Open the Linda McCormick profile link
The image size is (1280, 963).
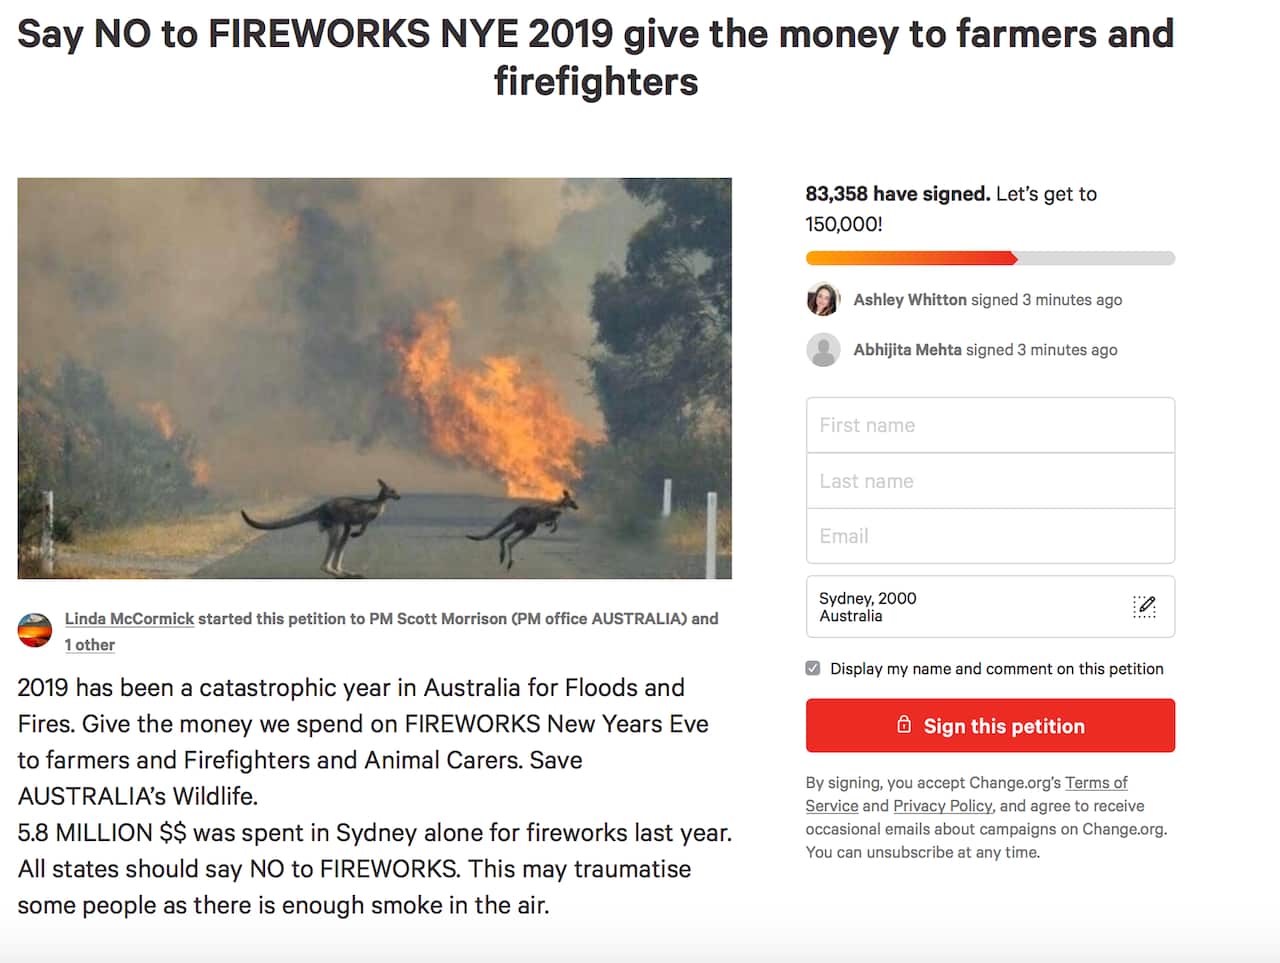point(129,619)
